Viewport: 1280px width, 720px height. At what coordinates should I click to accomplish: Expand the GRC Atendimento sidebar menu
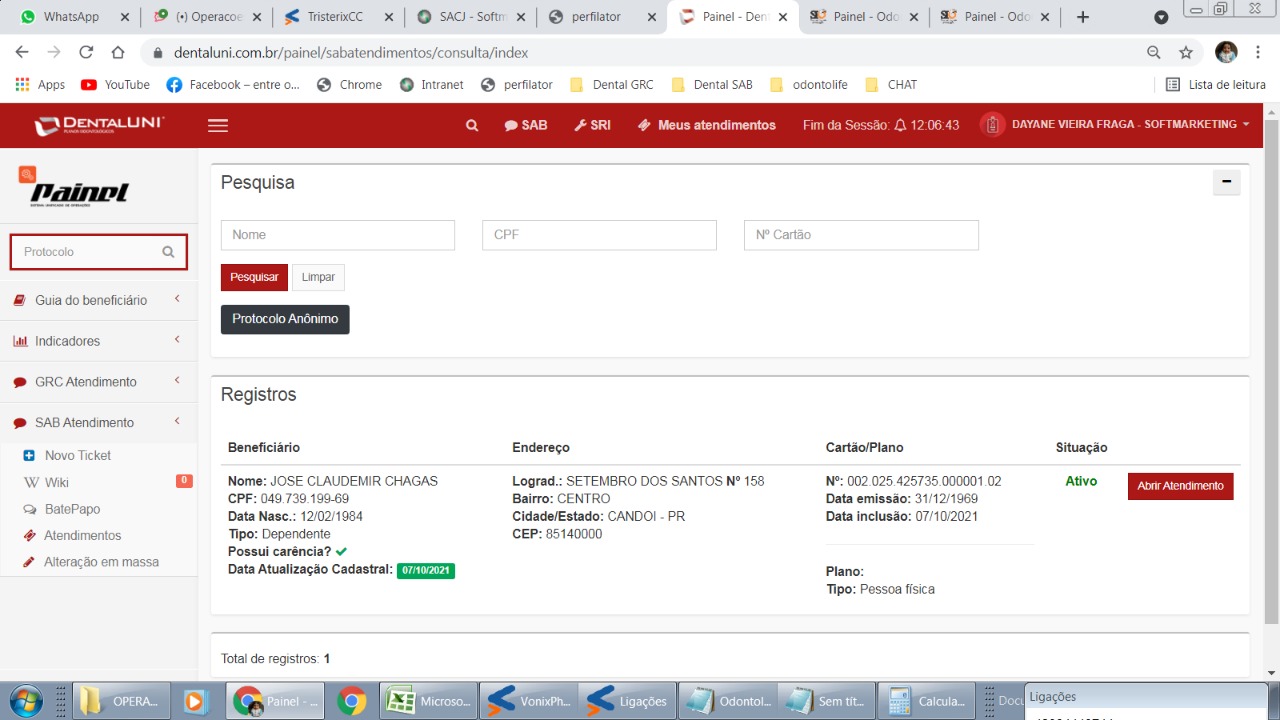(x=85, y=382)
